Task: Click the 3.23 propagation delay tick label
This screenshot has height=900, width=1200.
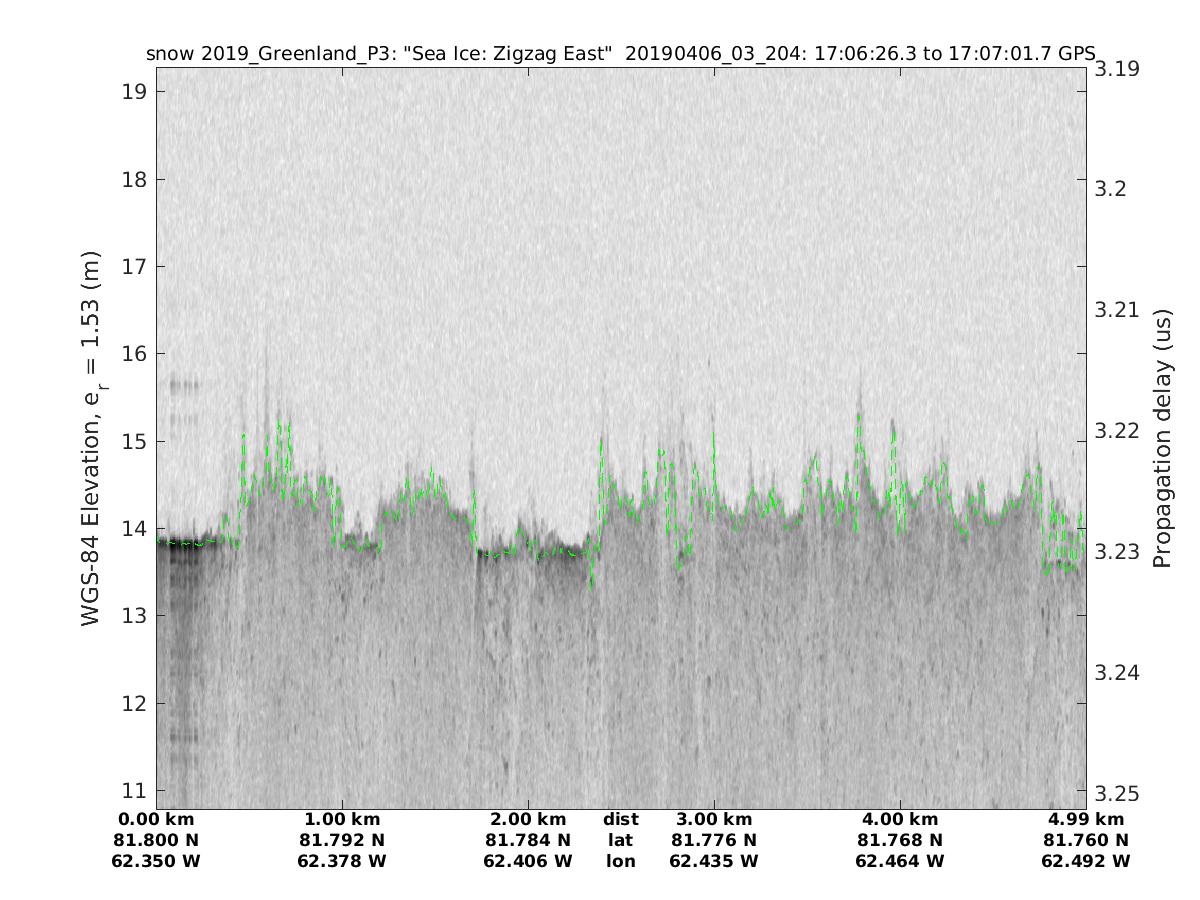Action: coord(1116,552)
